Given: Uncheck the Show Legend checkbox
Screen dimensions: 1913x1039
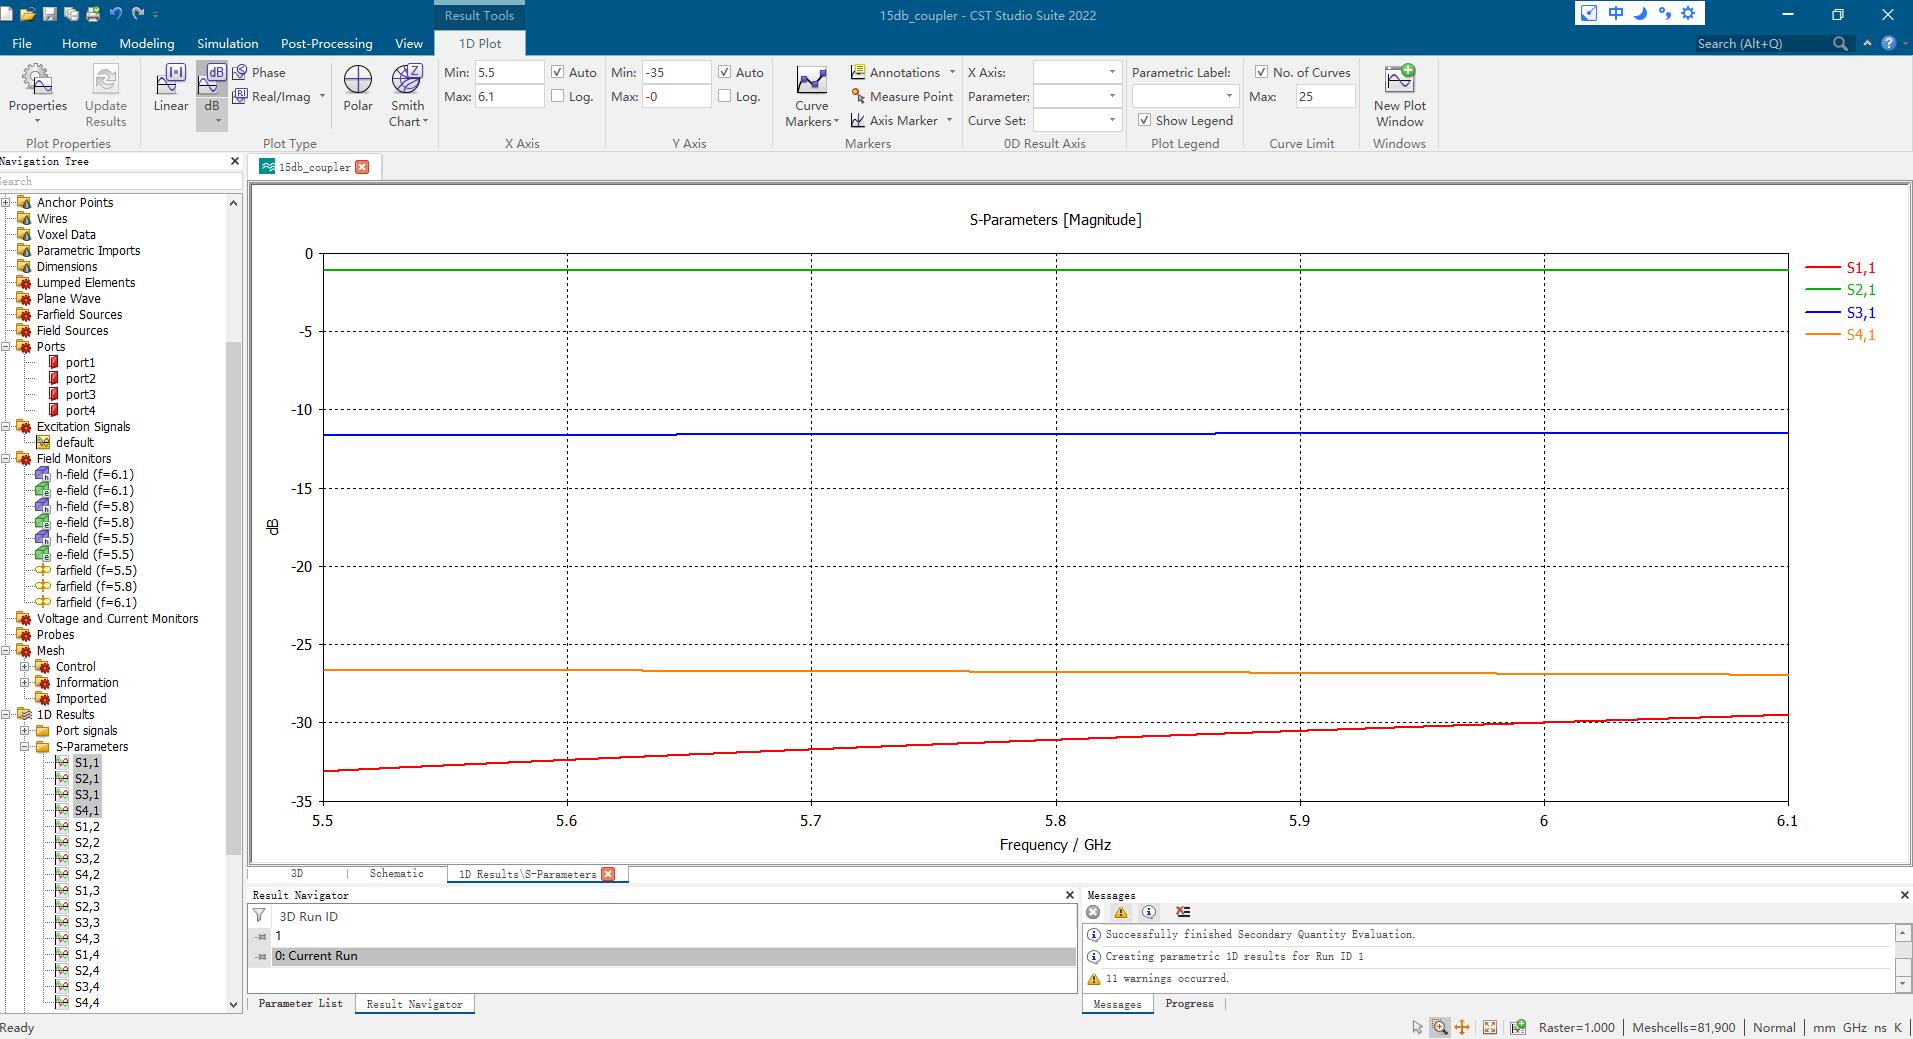Looking at the screenshot, I should point(1145,120).
